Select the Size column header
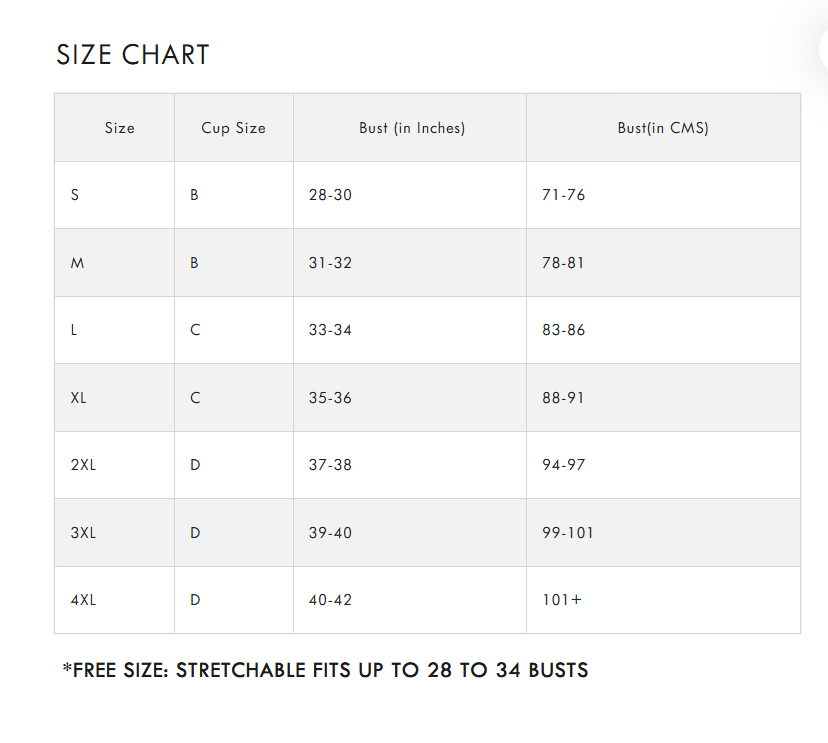The image size is (828, 743). click(119, 128)
